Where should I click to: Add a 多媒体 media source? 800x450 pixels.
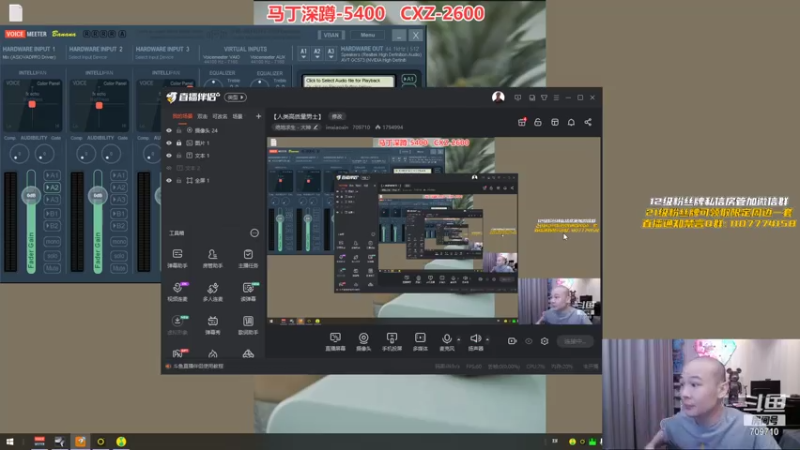(420, 341)
